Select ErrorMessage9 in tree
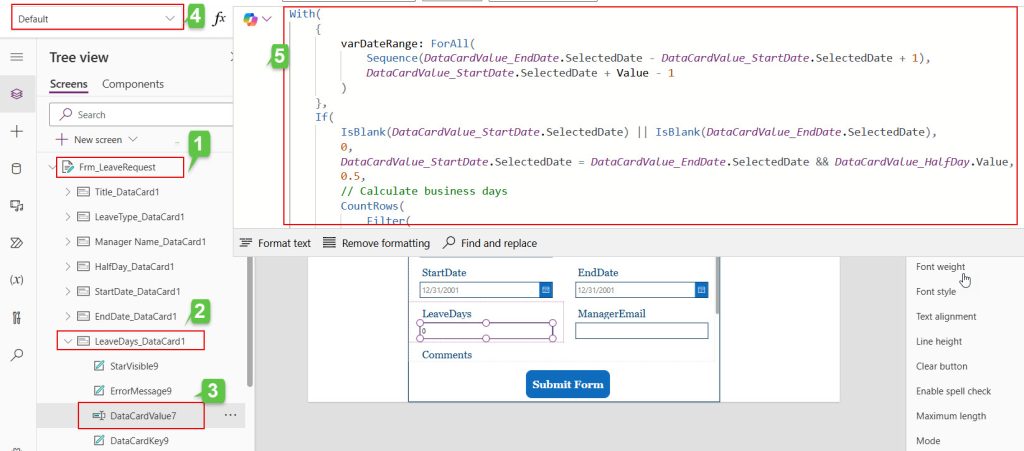The height and width of the screenshot is (451, 1024). click(x=140, y=390)
